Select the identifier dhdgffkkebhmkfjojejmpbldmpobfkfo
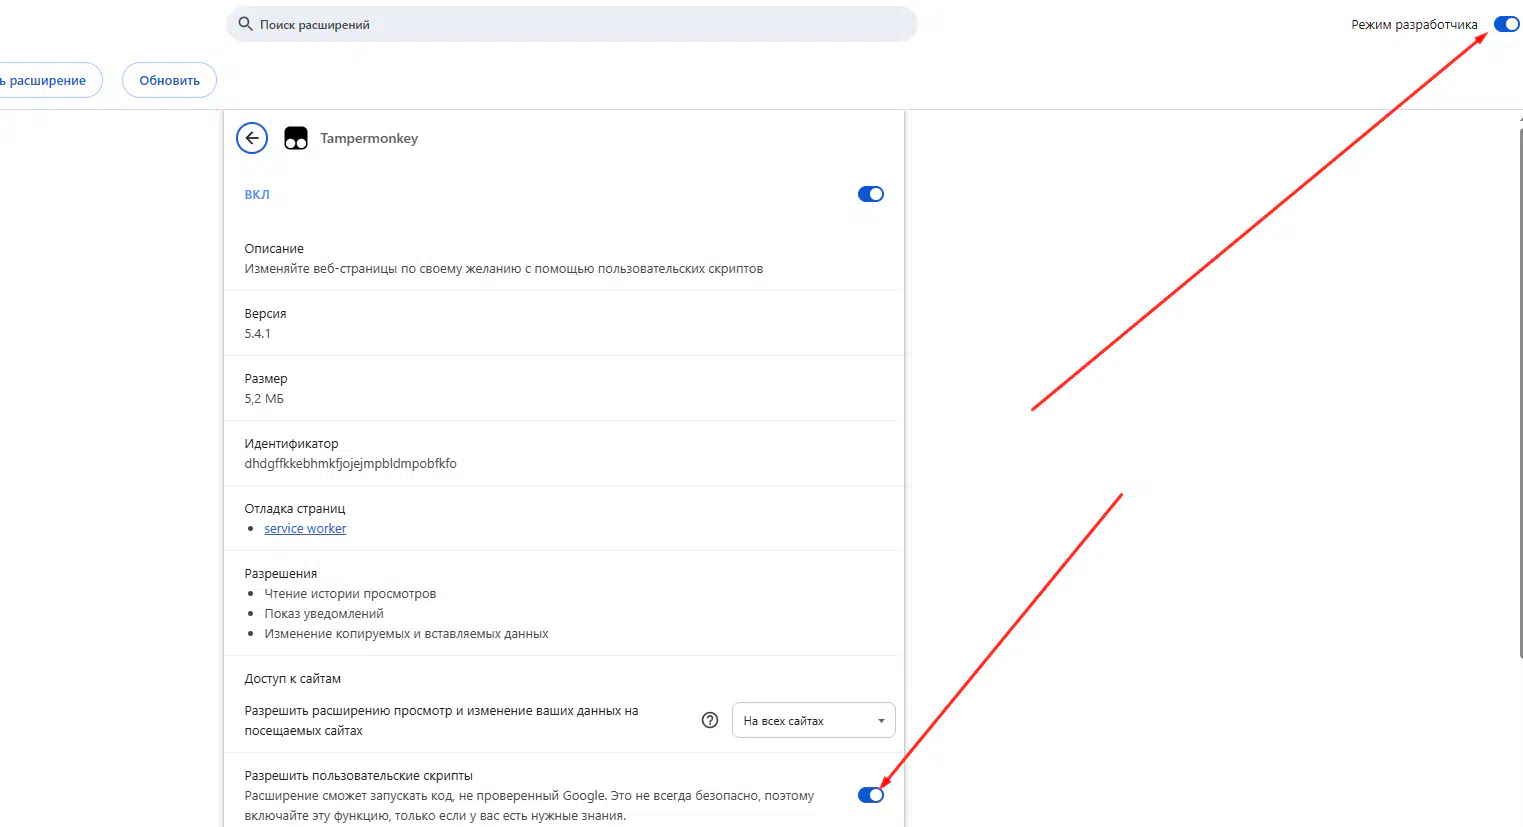This screenshot has width=1523, height=827. coord(350,463)
